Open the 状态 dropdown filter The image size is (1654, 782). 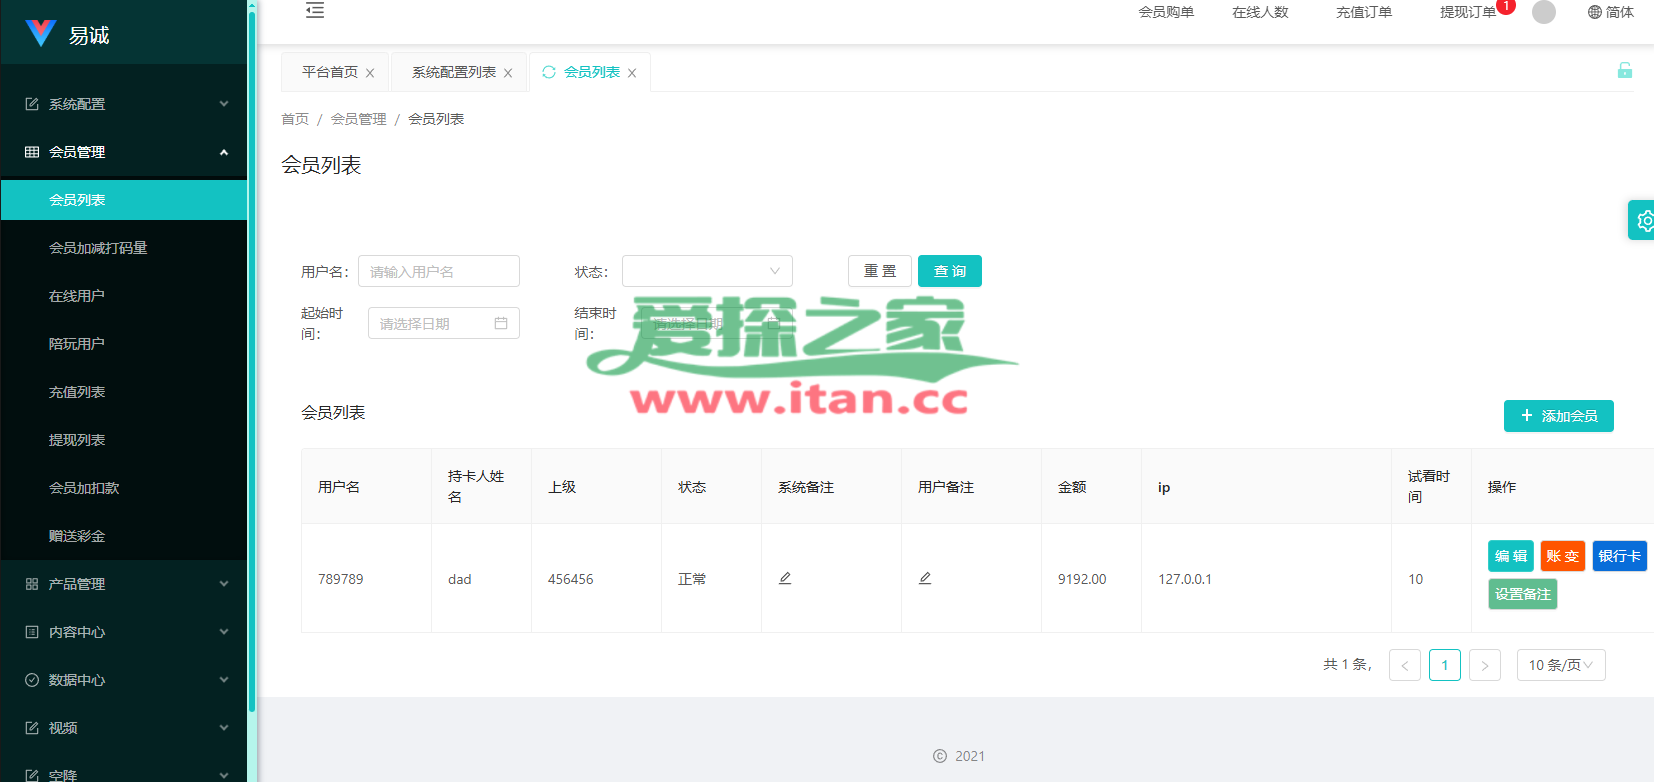[x=707, y=271]
